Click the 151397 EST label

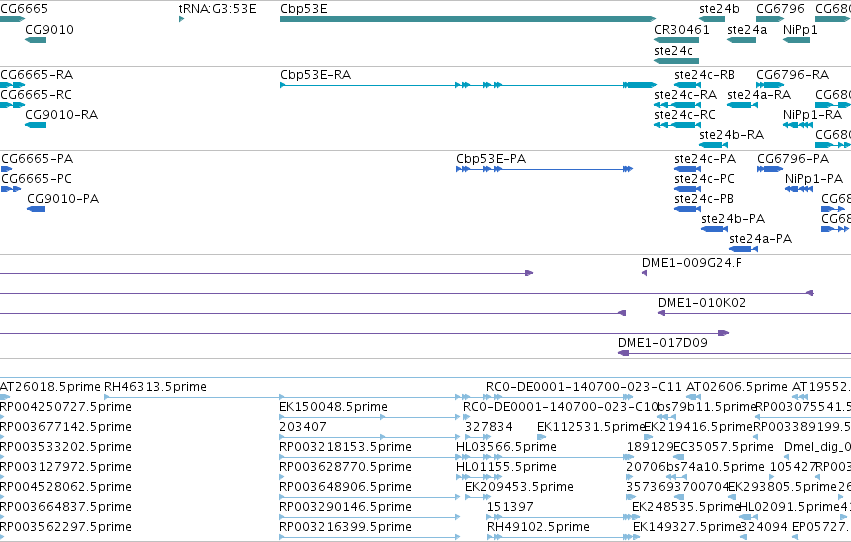coord(510,507)
